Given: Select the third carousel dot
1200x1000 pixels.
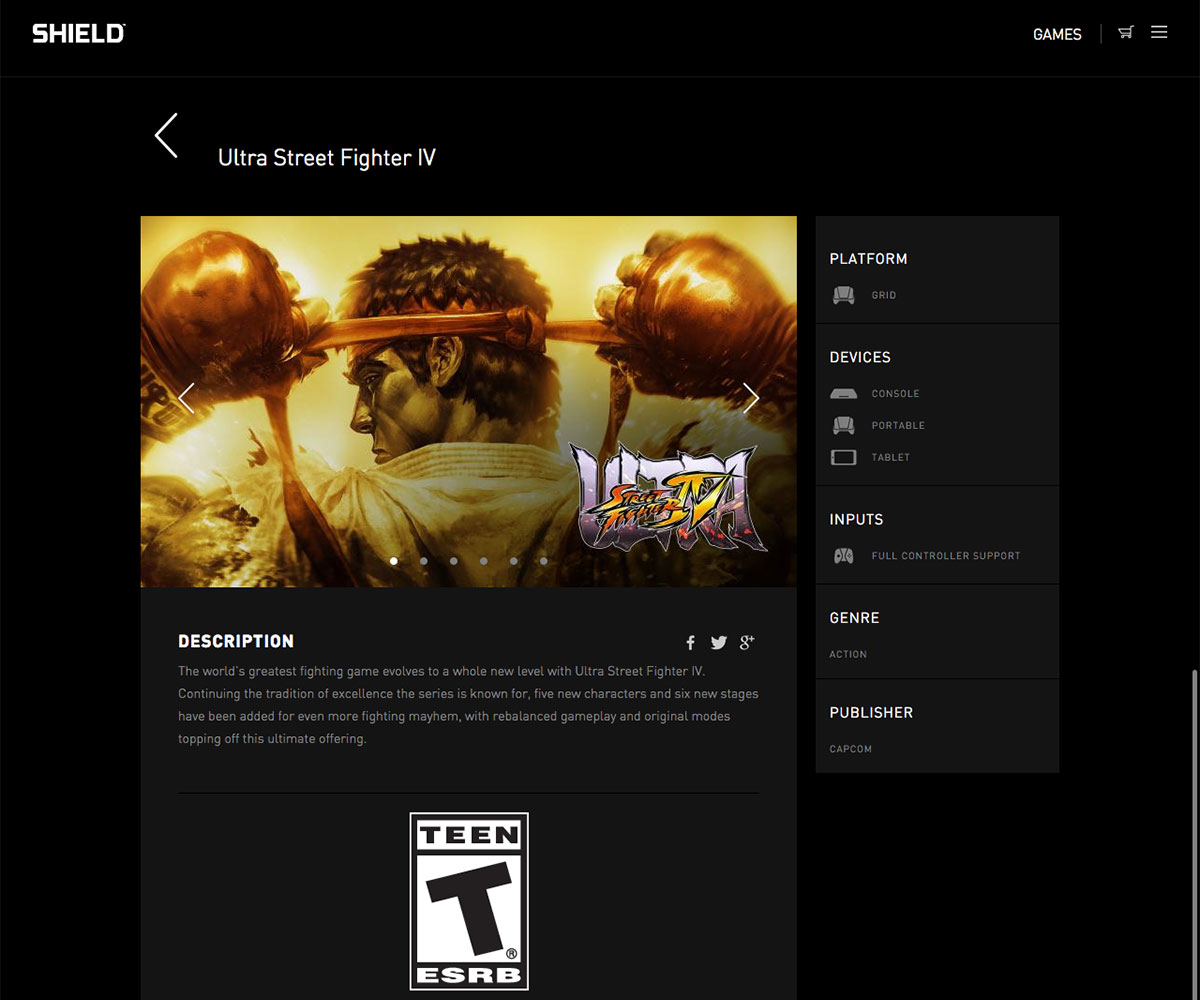Looking at the screenshot, I should click(x=454, y=561).
